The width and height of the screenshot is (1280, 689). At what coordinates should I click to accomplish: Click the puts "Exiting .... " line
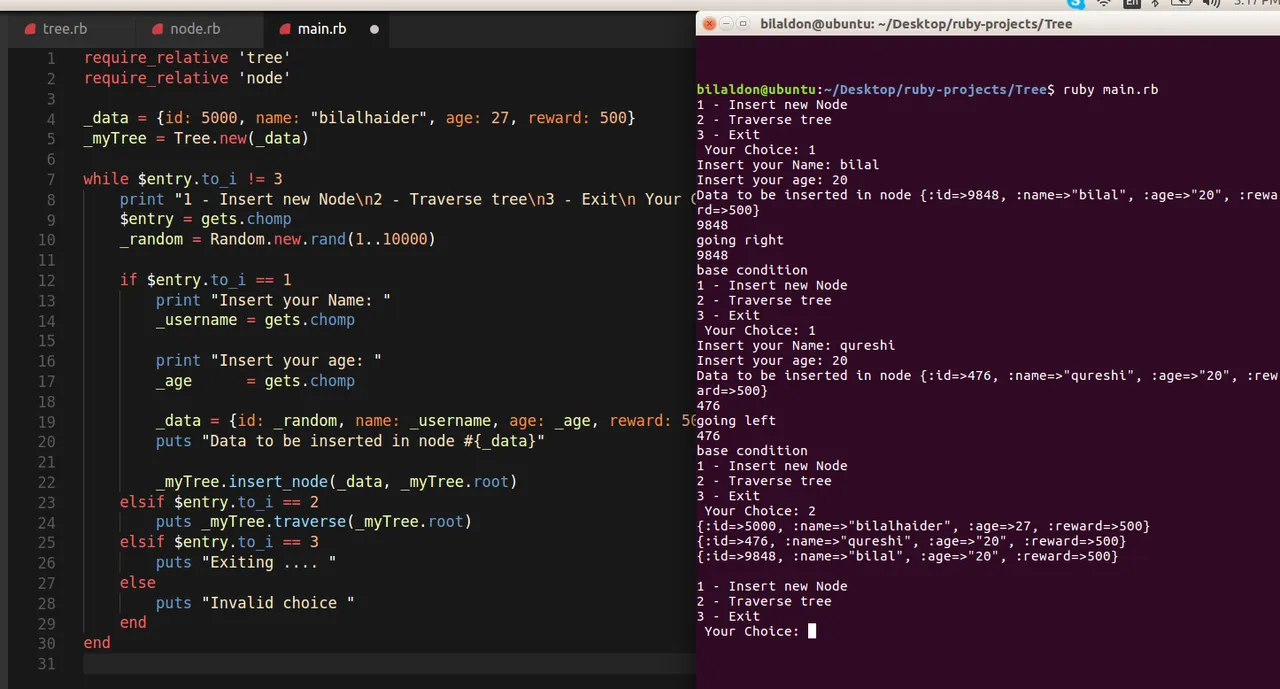[x=246, y=562]
